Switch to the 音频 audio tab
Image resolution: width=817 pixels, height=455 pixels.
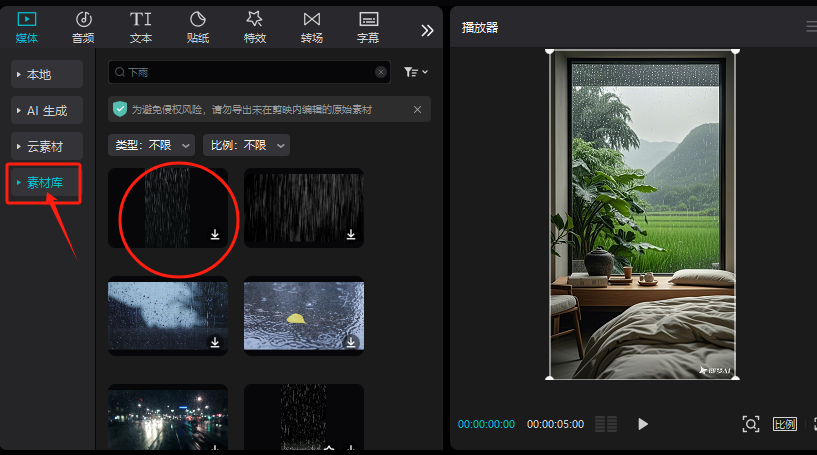tap(83, 28)
